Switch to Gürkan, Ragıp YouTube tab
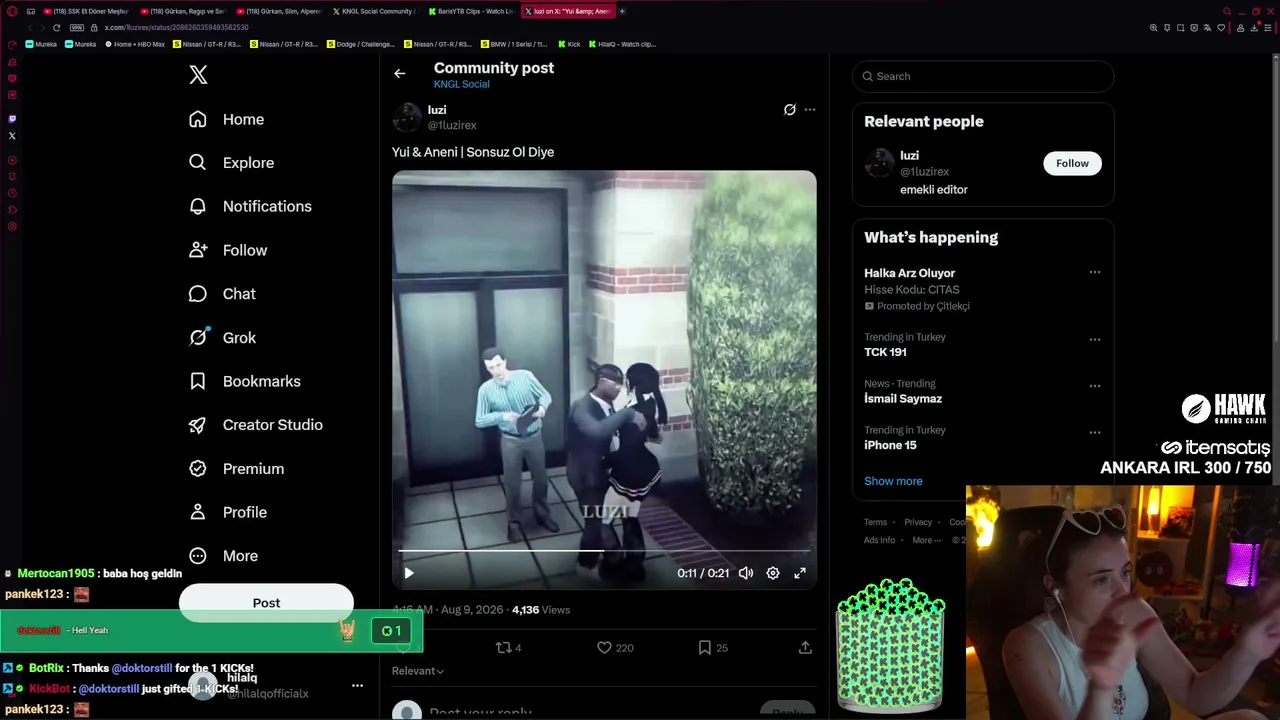The height and width of the screenshot is (720, 1280). pyautogui.click(x=184, y=11)
